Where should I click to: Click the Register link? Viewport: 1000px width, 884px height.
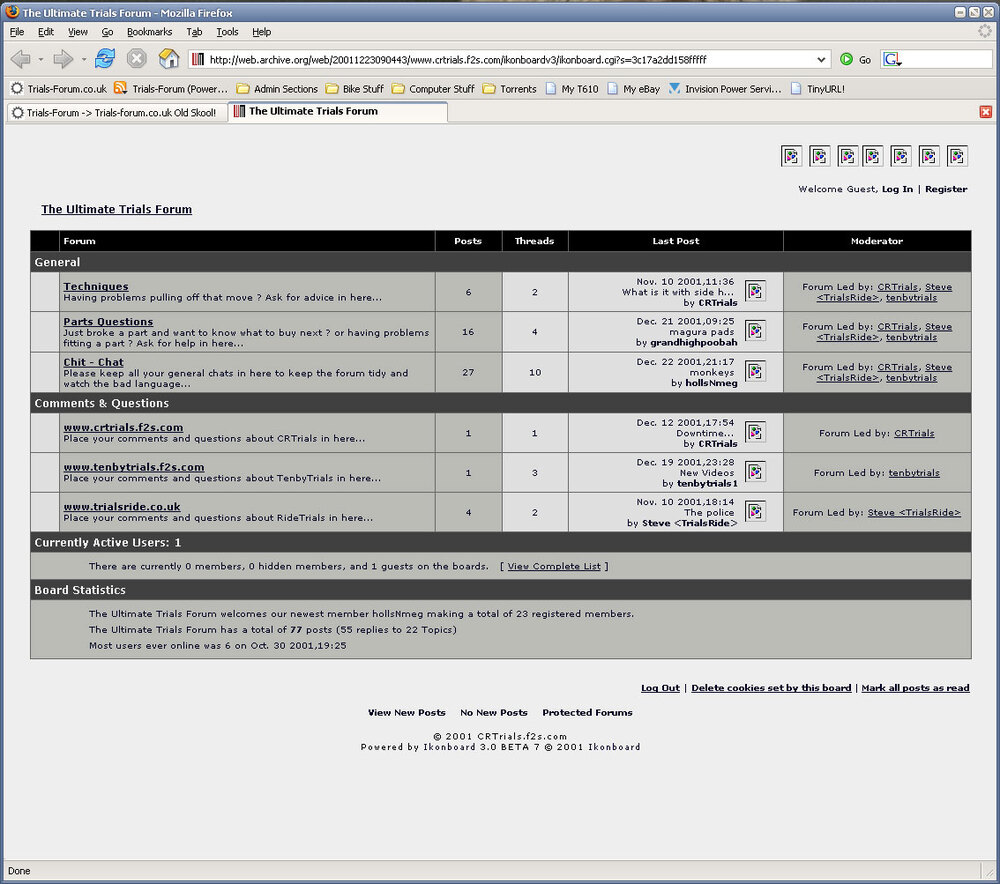click(x=945, y=189)
